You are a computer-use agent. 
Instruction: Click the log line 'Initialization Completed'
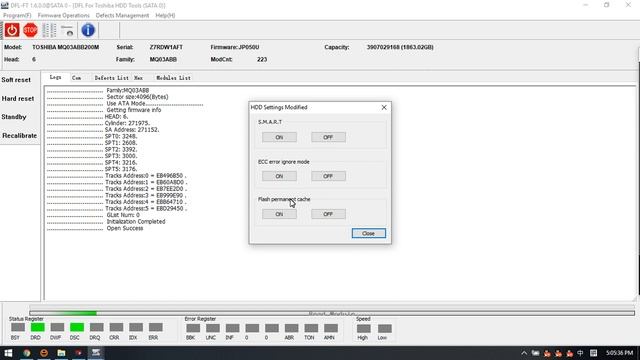[x=136, y=222]
